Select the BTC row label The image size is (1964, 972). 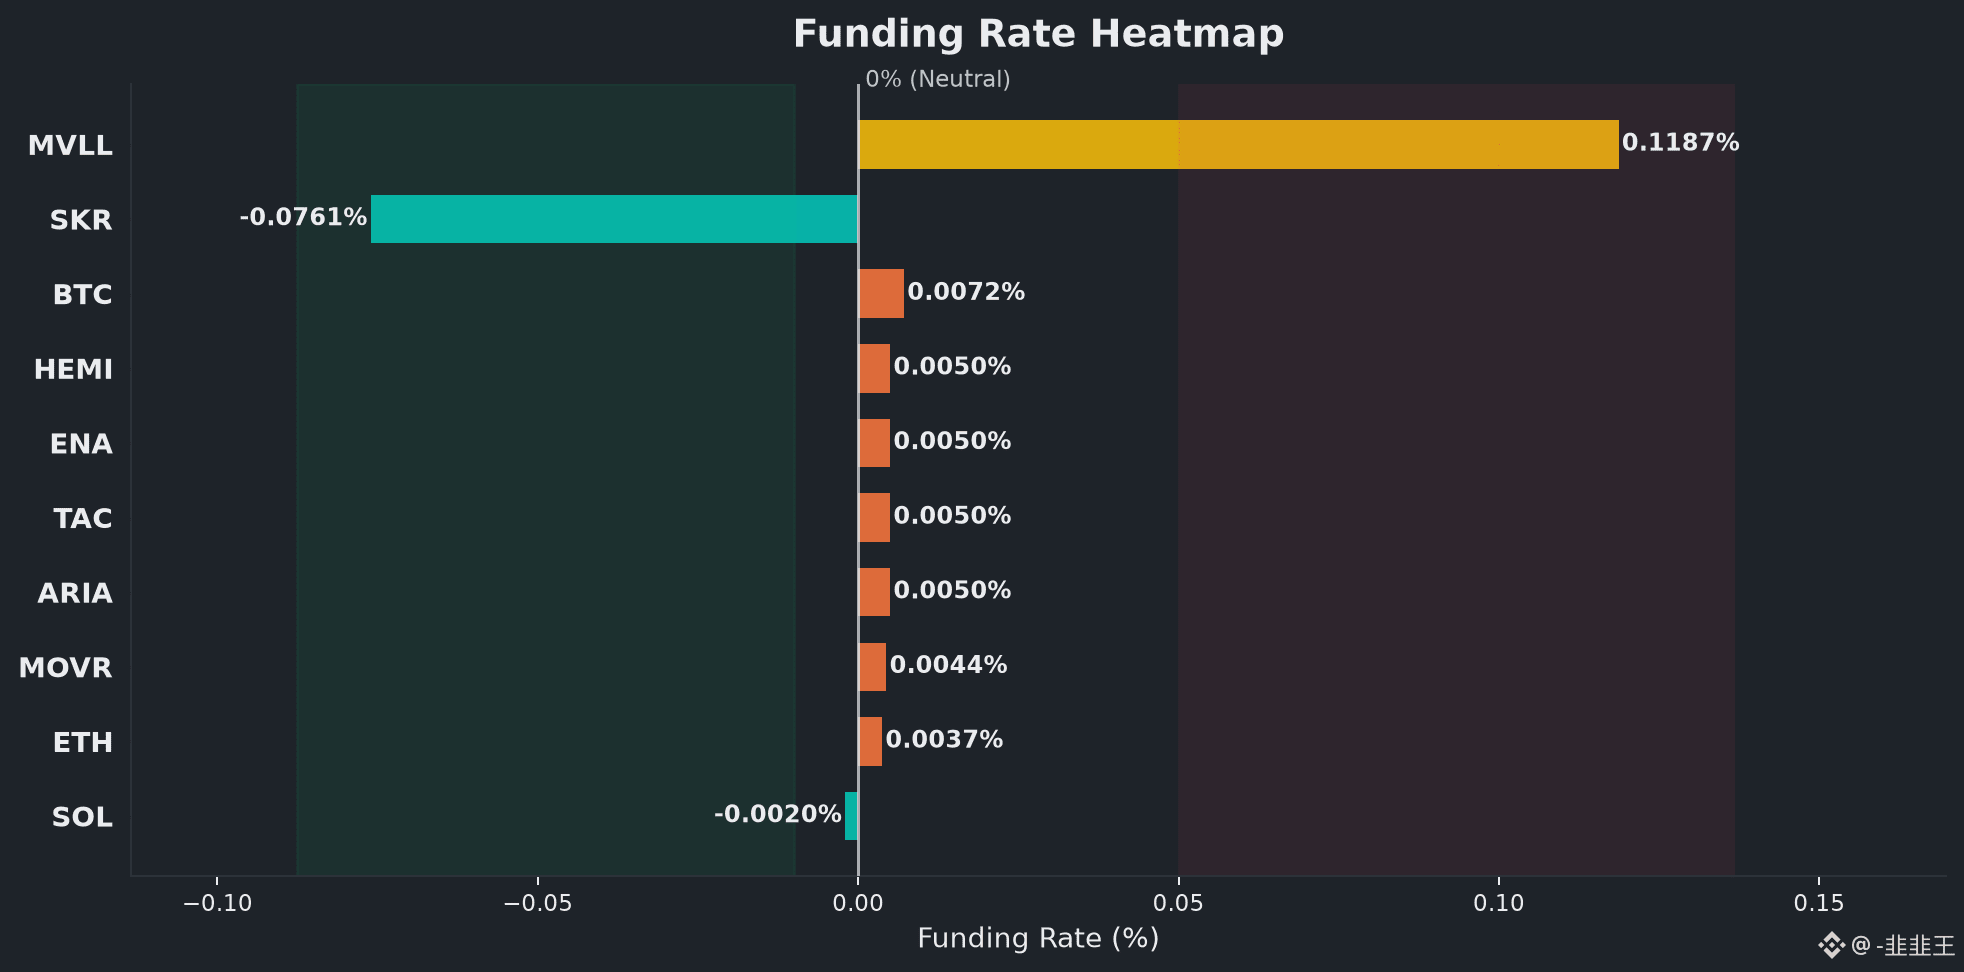tap(82, 295)
